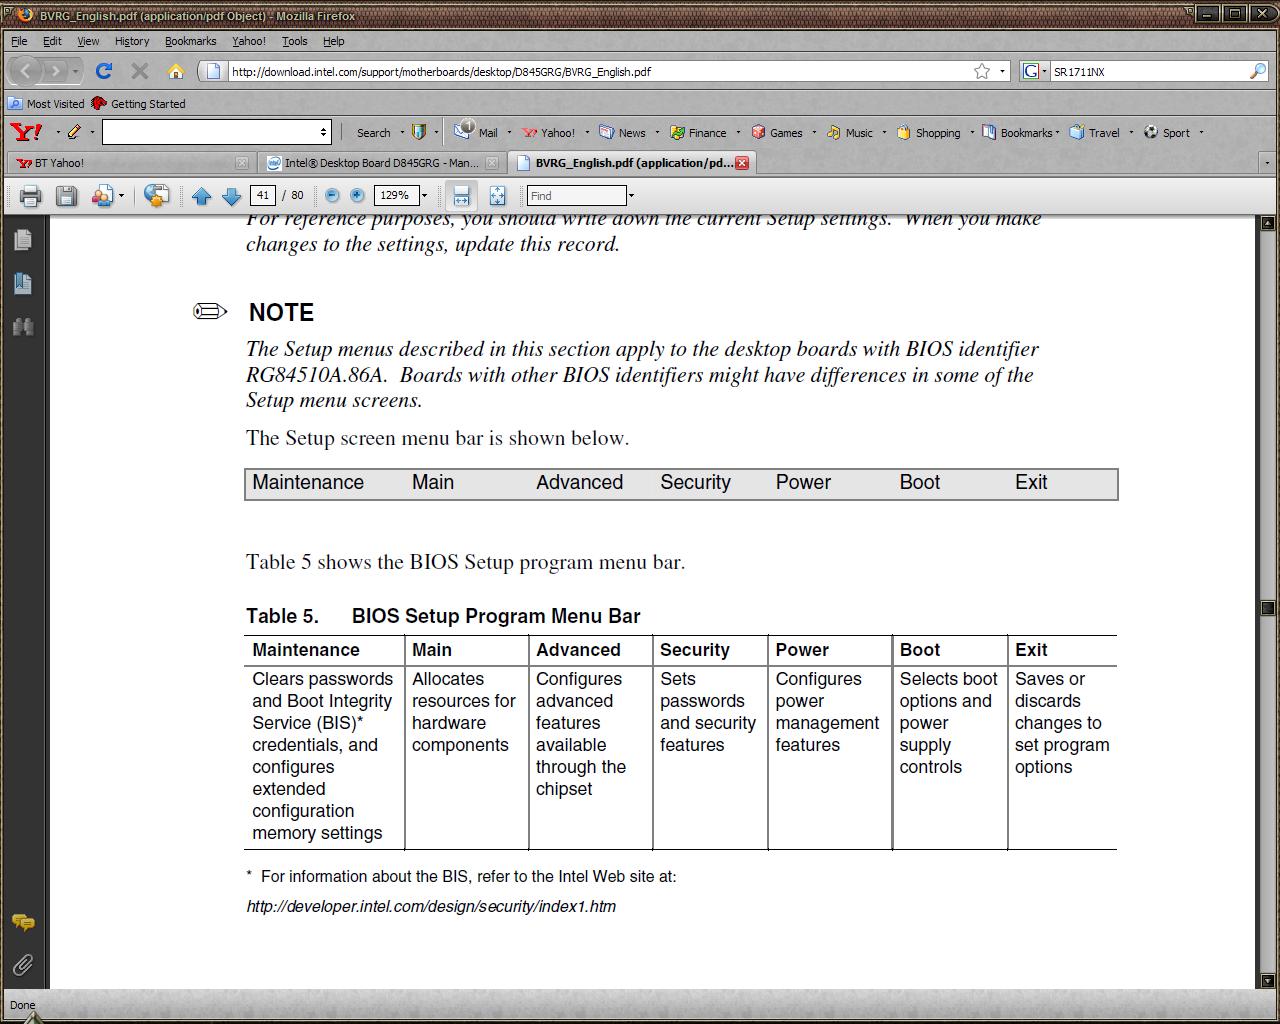Open the Tools menu
This screenshot has width=1280, height=1024.
tap(294, 41)
